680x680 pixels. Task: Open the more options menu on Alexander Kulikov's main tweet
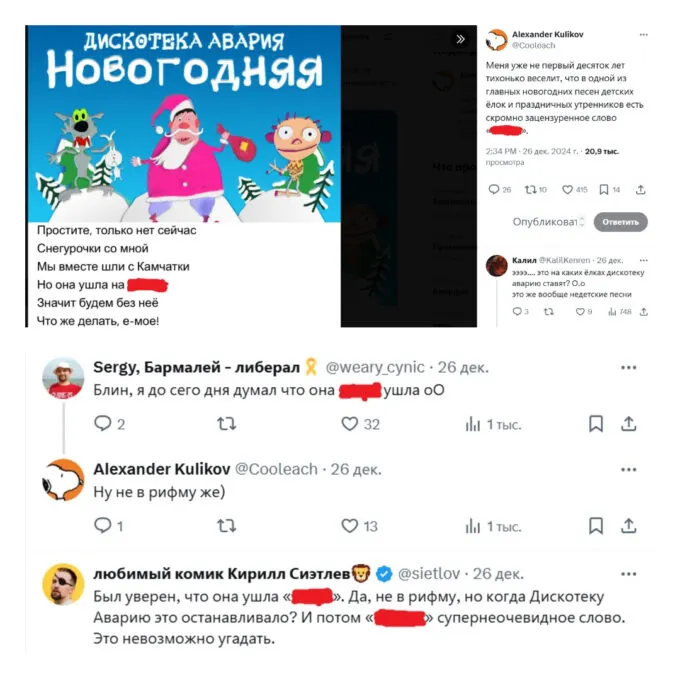(644, 35)
